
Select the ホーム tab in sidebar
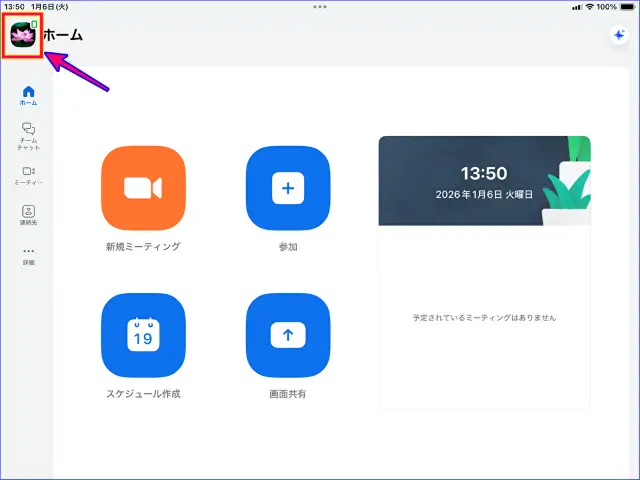click(x=29, y=96)
